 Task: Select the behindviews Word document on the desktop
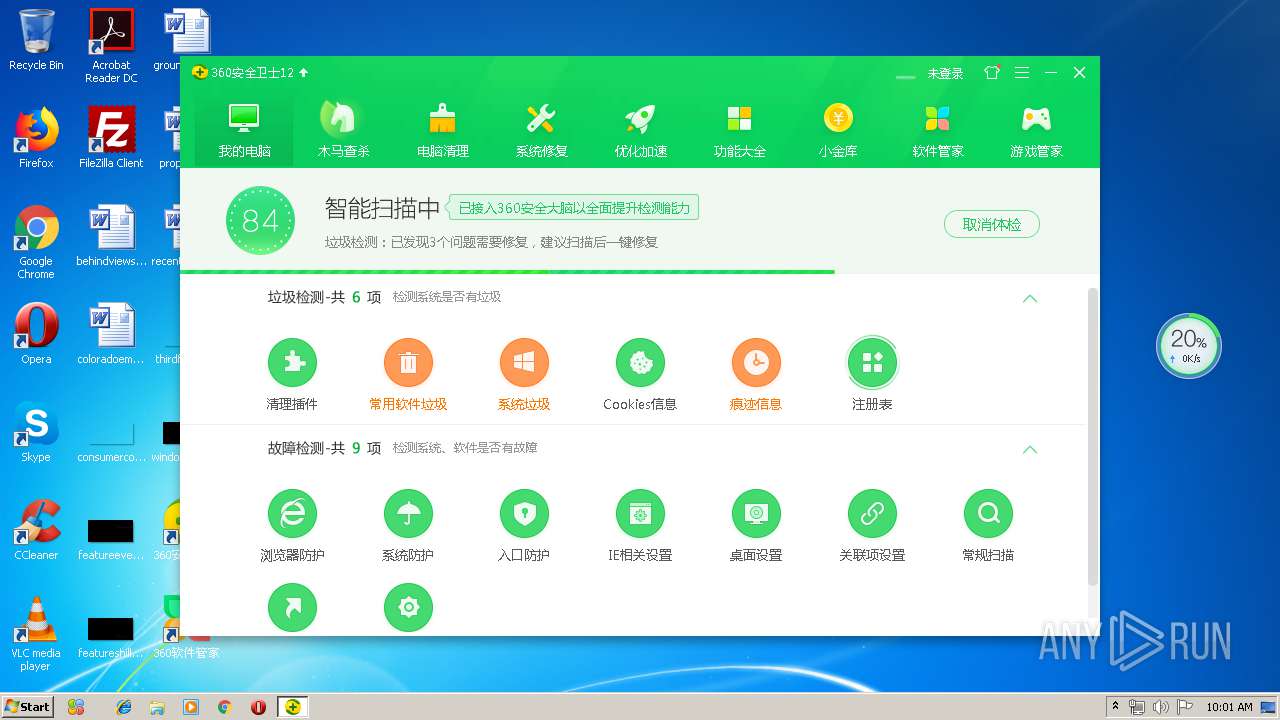(x=111, y=236)
